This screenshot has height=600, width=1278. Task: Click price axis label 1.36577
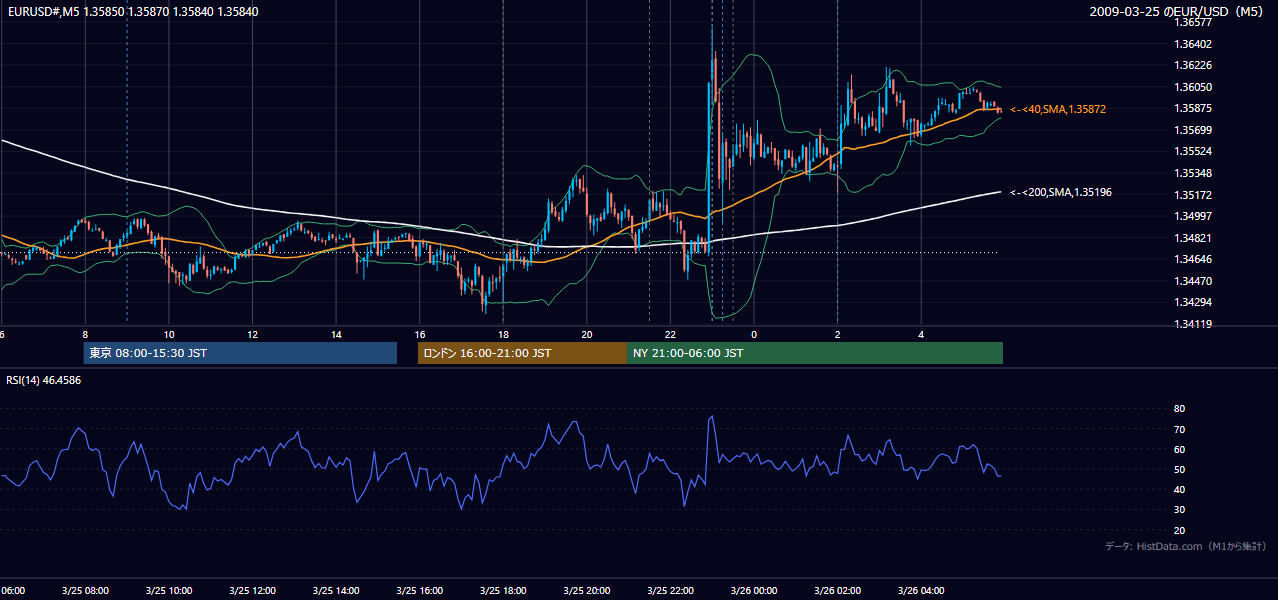(x=1194, y=22)
